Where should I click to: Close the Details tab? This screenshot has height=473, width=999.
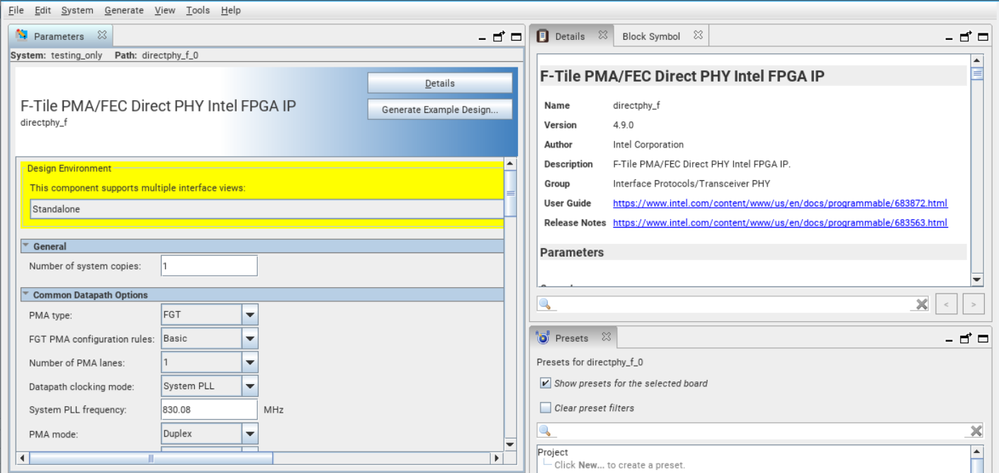tap(603, 35)
